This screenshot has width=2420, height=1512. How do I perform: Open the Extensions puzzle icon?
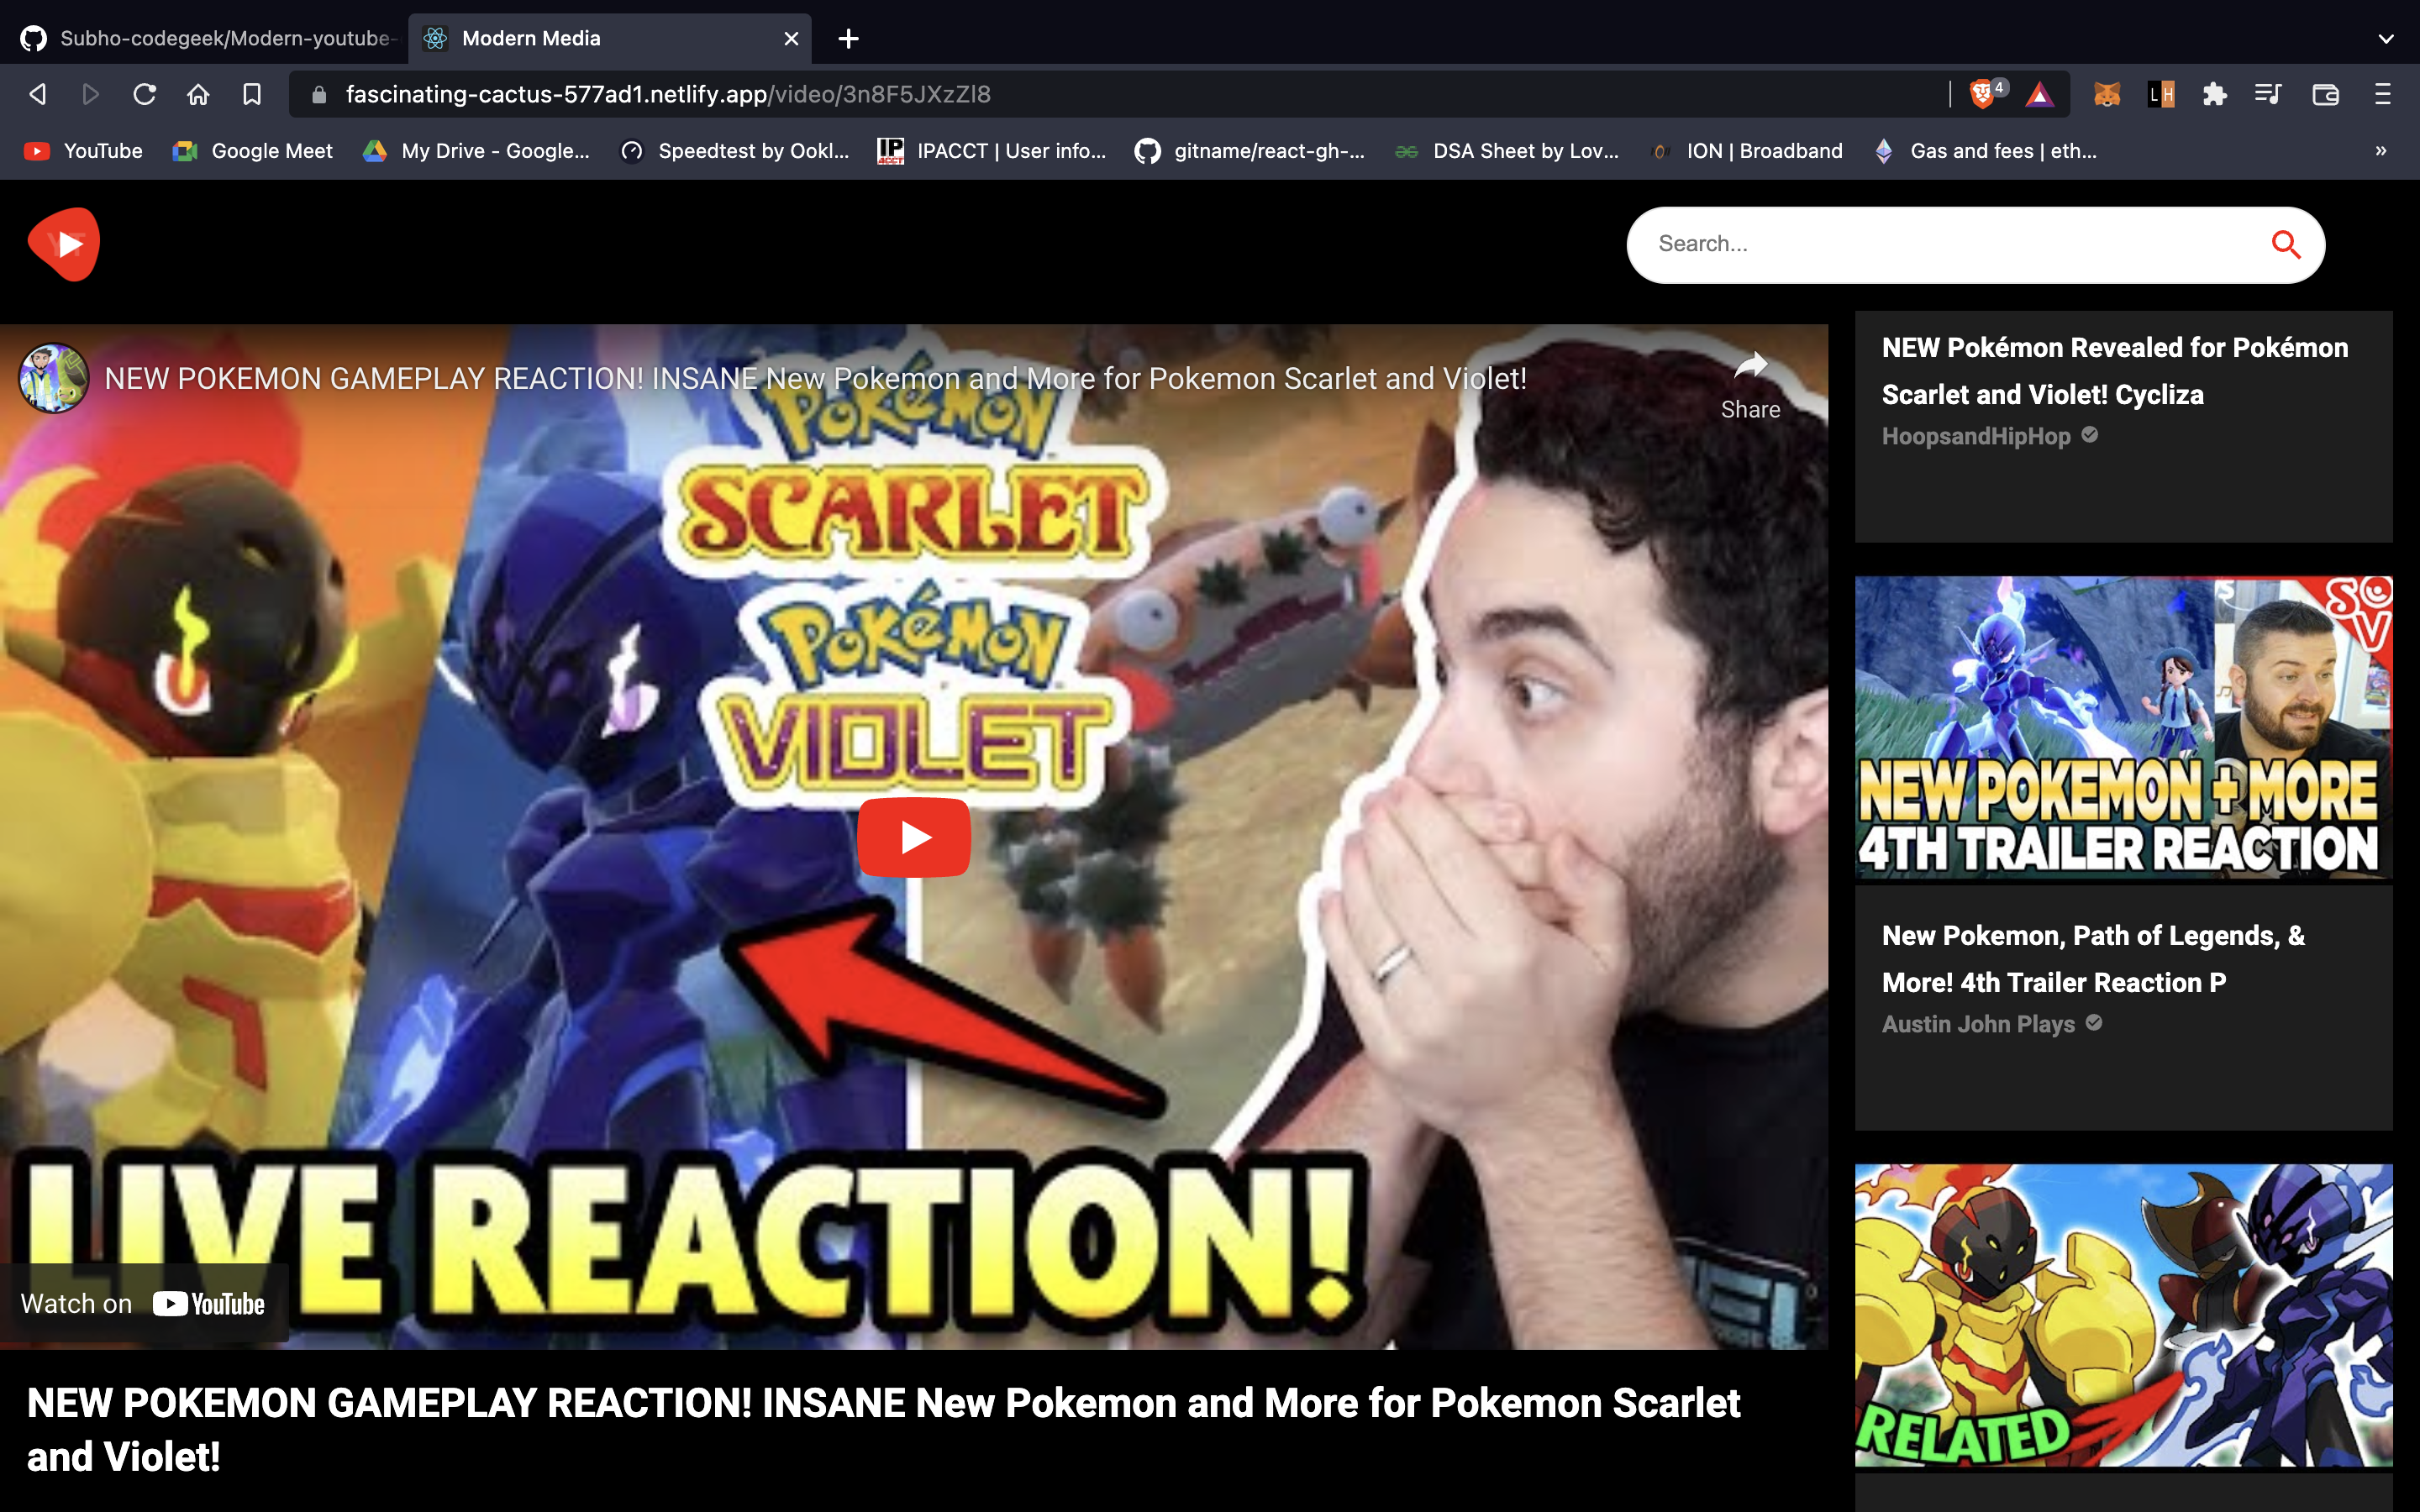click(x=2214, y=94)
